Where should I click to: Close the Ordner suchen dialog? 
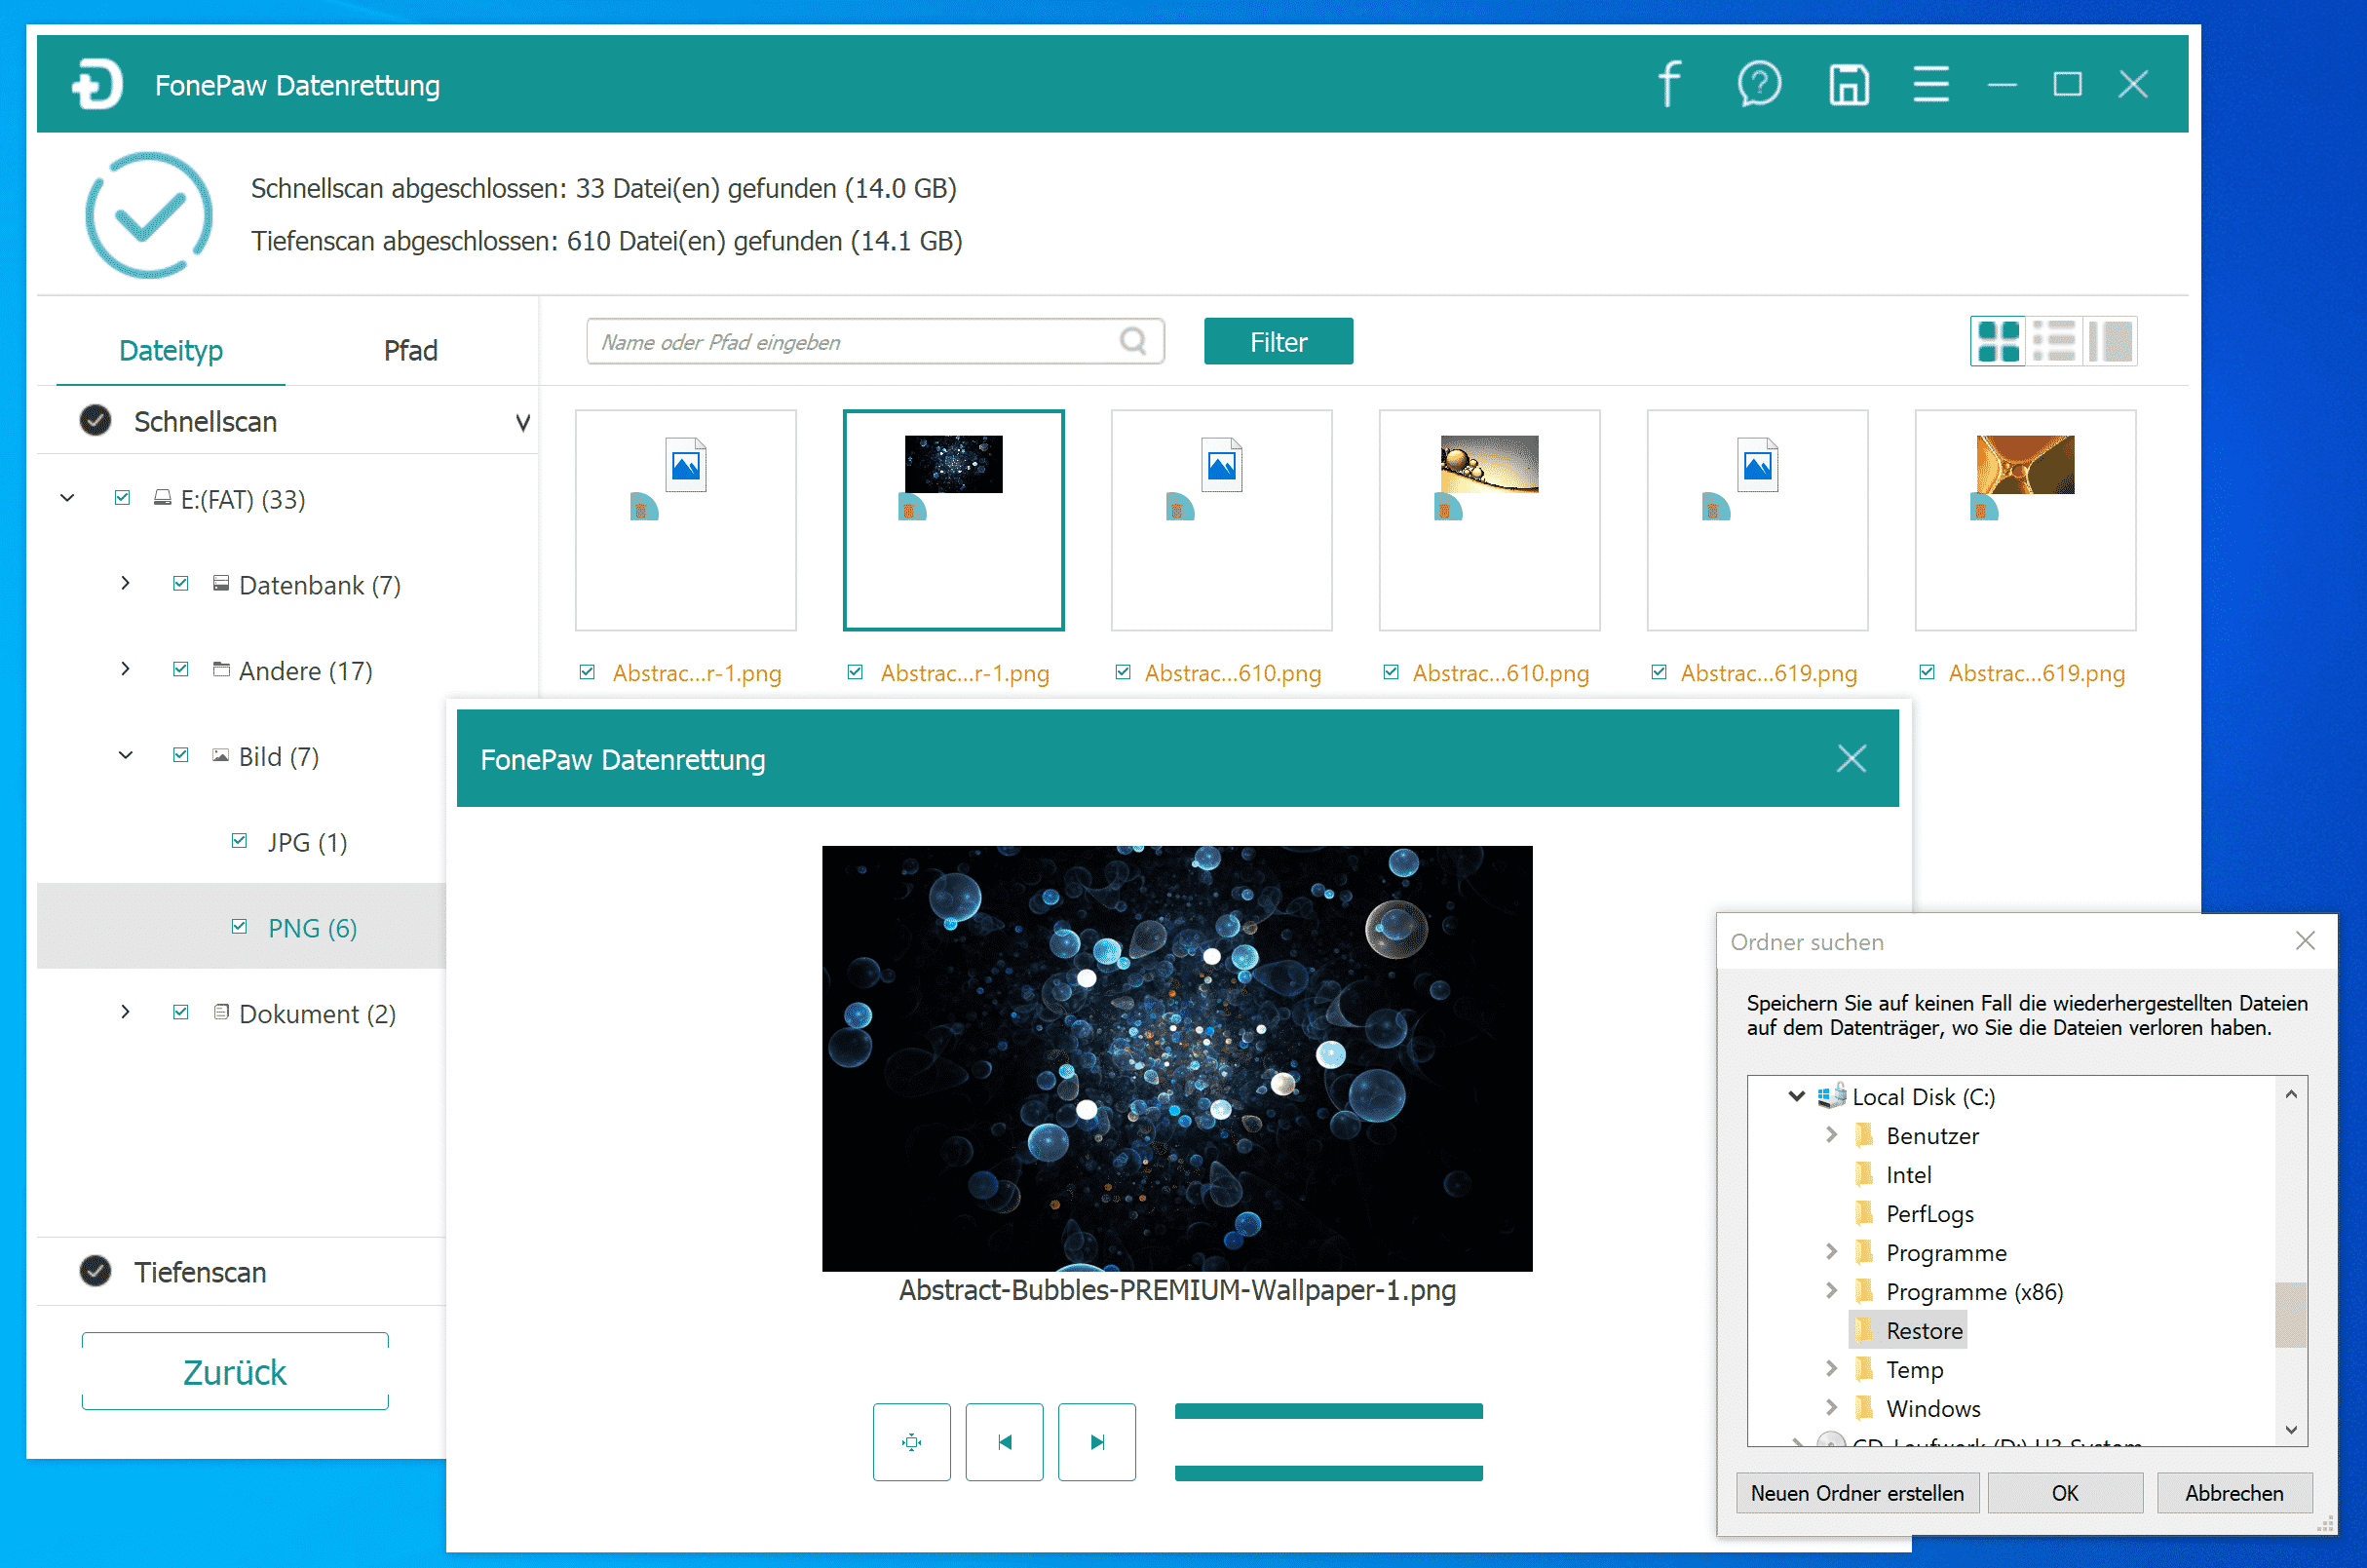[x=2305, y=941]
